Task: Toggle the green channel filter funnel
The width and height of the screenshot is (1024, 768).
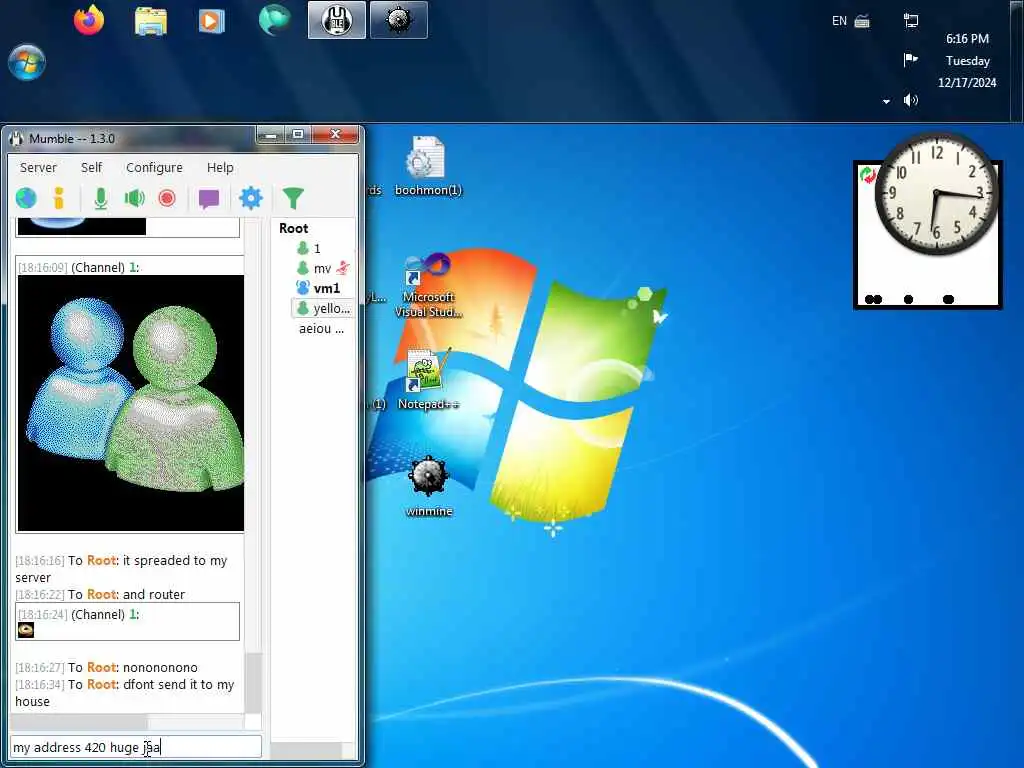Action: click(x=293, y=198)
